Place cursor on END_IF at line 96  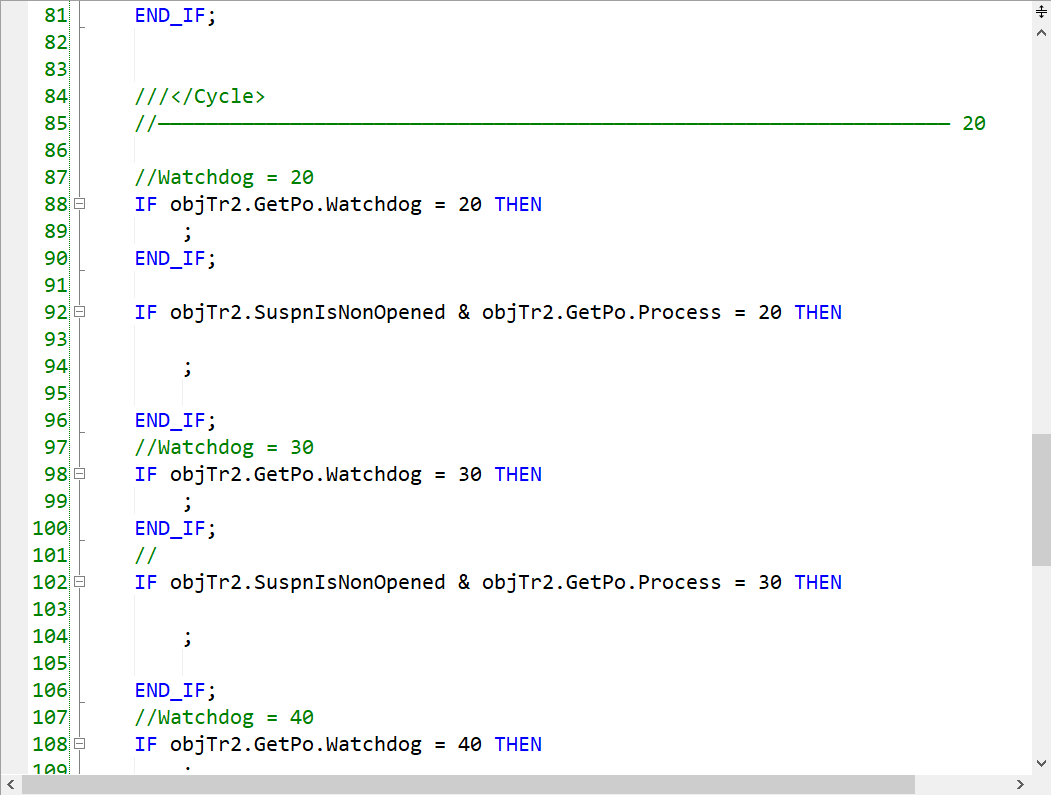175,420
